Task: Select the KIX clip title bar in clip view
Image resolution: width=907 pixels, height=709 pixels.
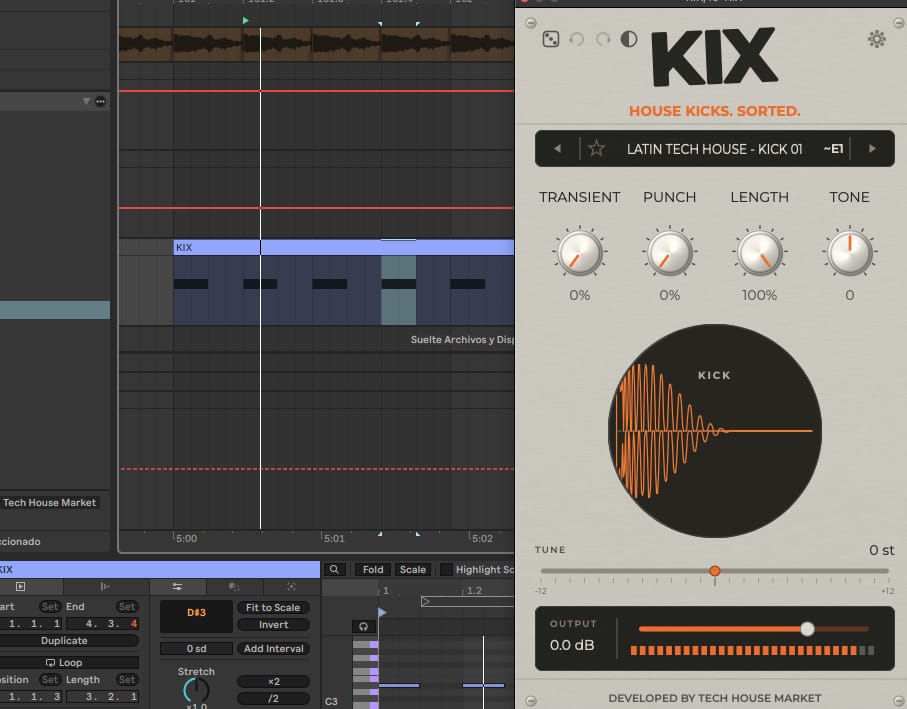Action: click(x=160, y=570)
